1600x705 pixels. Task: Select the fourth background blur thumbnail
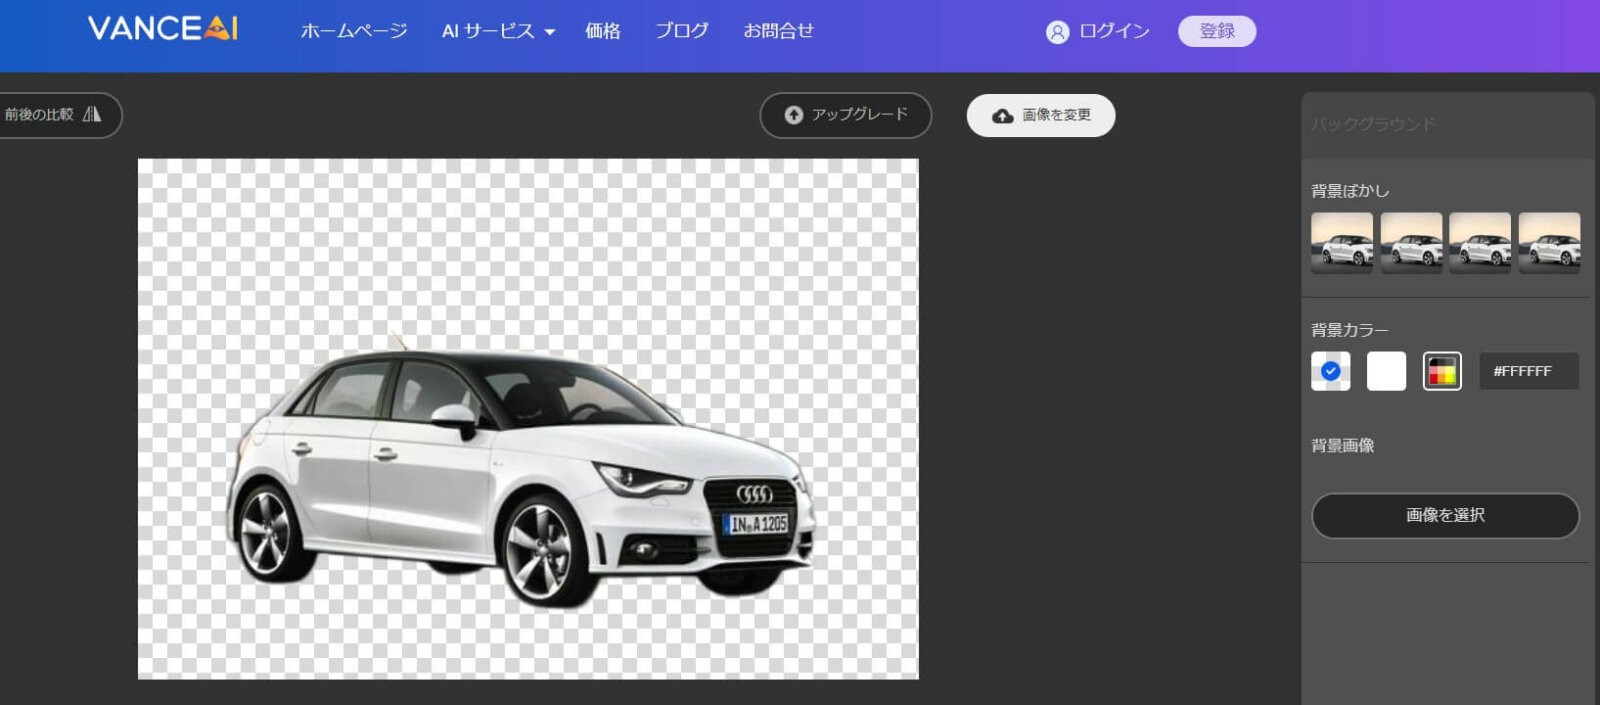click(1549, 243)
